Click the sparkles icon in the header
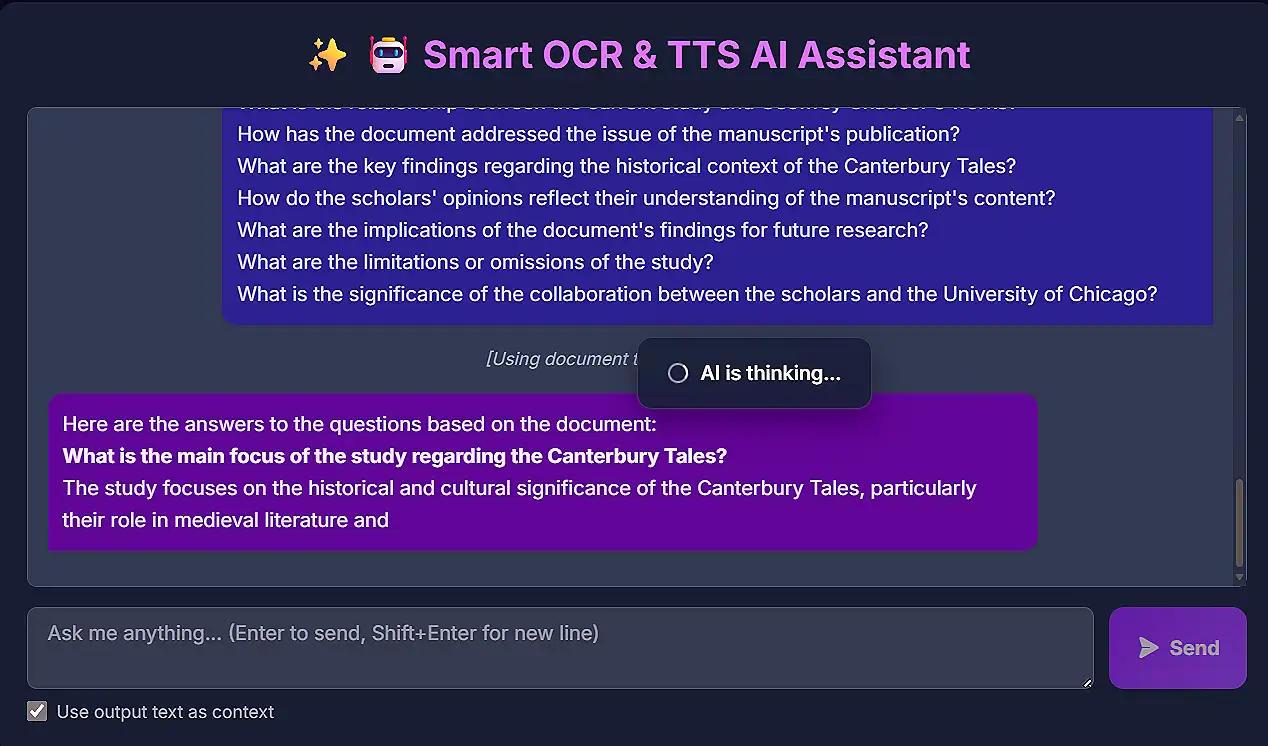Screen dimensions: 1268x746 (x=327, y=55)
